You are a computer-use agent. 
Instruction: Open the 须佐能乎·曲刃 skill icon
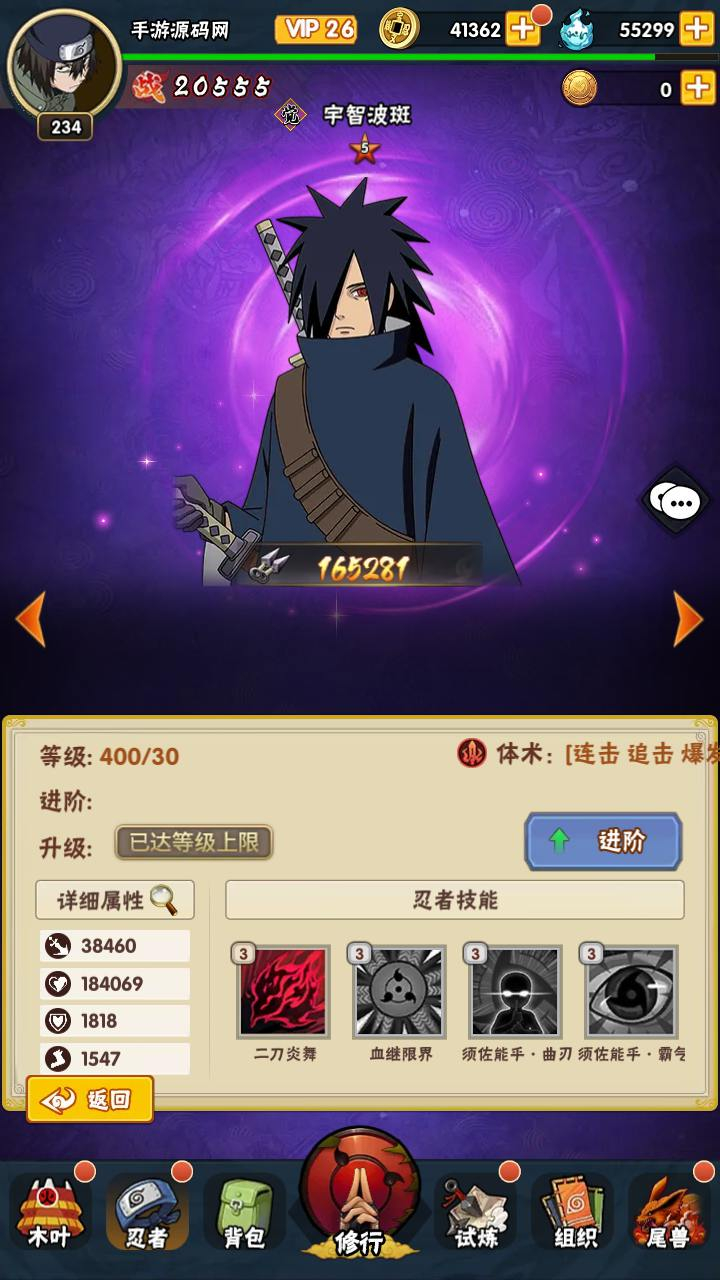pyautogui.click(x=516, y=991)
